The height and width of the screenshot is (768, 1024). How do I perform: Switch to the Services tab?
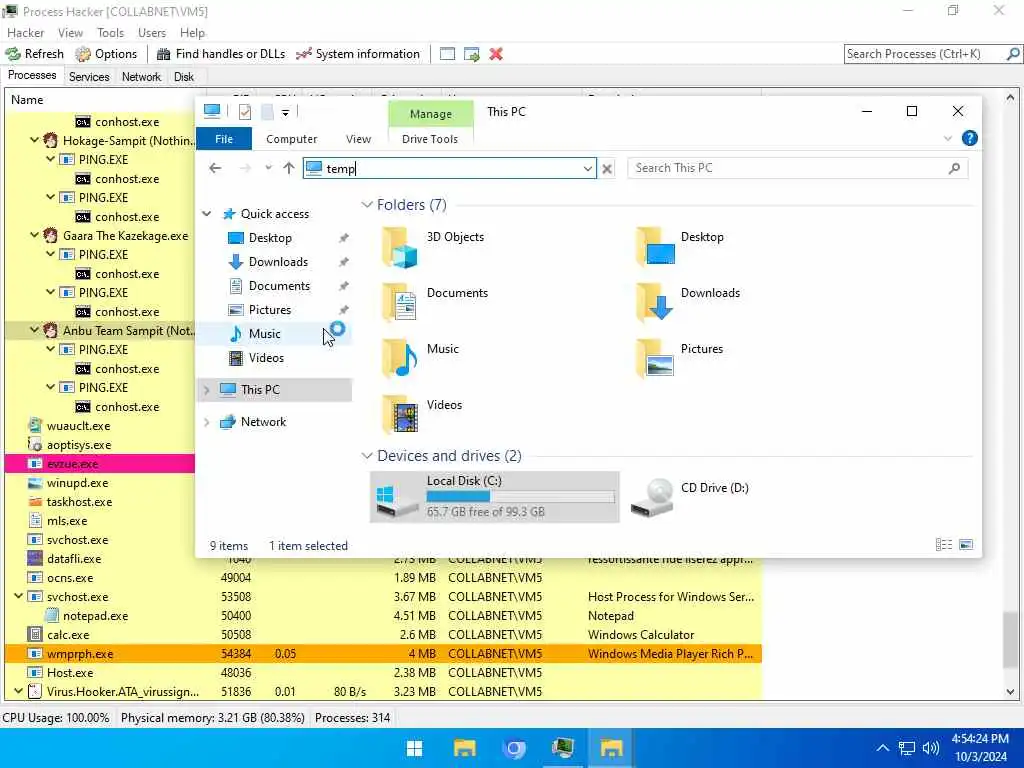coord(89,77)
